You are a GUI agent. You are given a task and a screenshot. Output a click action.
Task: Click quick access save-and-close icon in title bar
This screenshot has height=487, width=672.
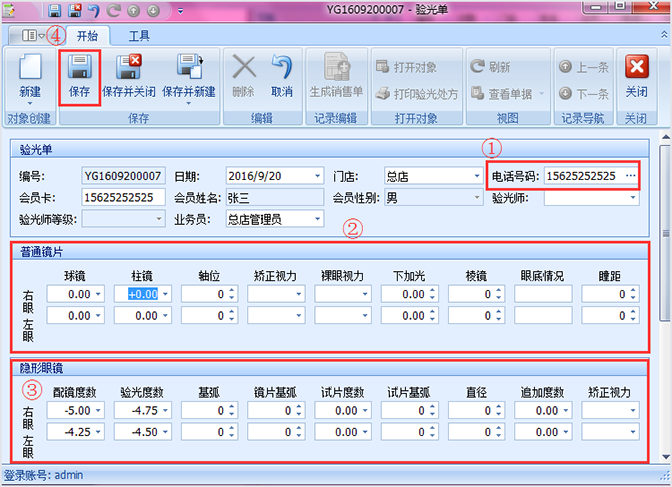pyautogui.click(x=75, y=10)
